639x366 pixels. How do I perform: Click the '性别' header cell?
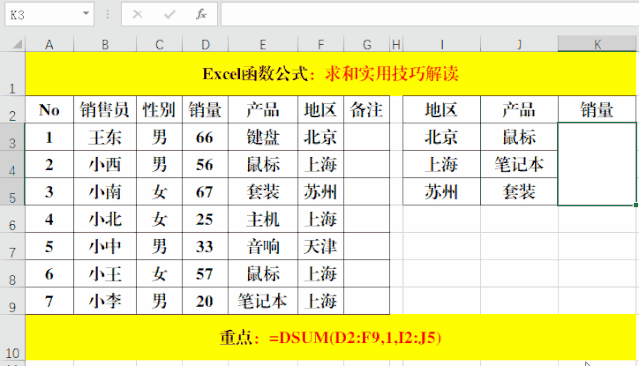pos(159,110)
